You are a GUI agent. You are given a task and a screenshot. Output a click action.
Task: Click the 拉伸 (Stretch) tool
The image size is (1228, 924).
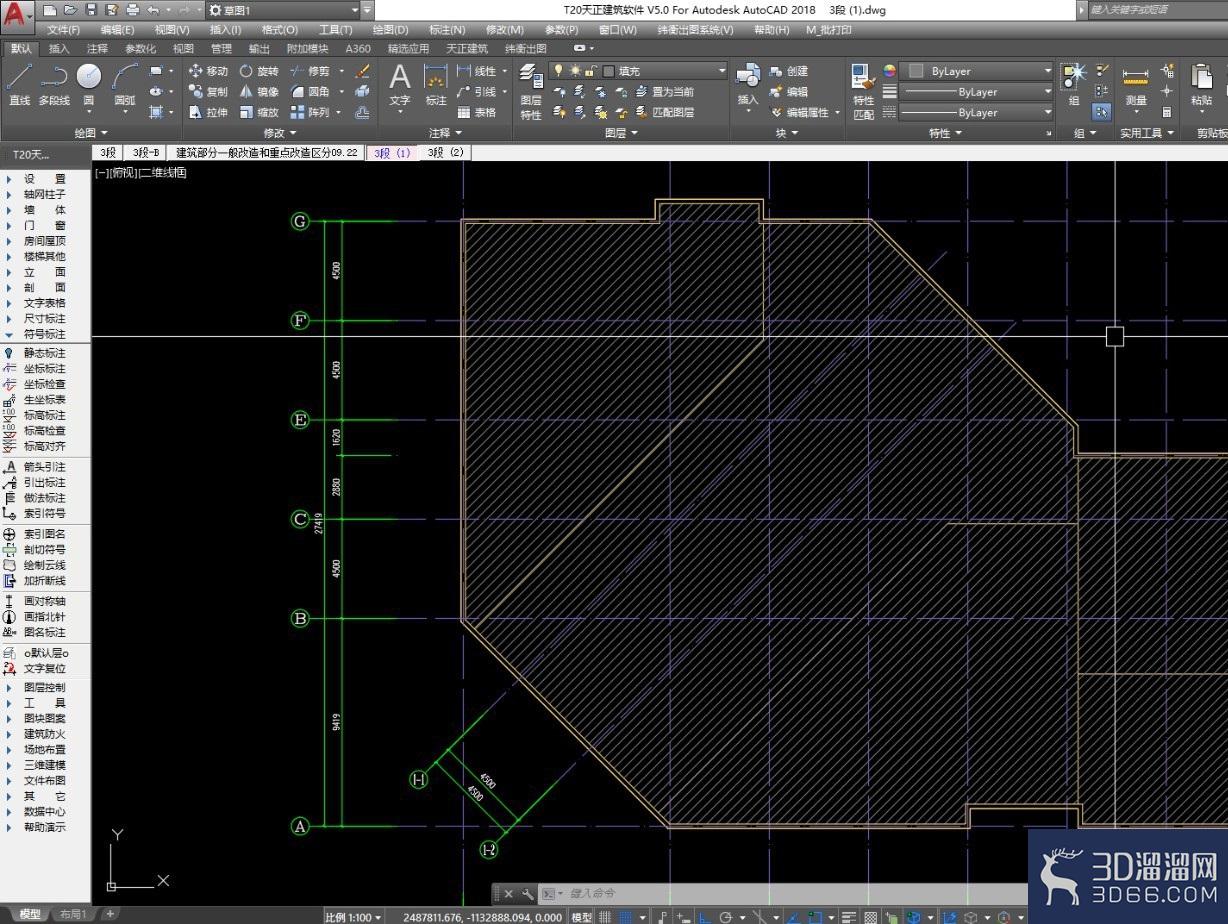click(208, 113)
